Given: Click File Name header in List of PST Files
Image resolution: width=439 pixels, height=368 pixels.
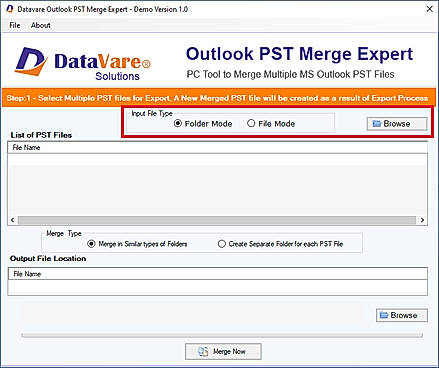Looking at the screenshot, I should tap(217, 147).
